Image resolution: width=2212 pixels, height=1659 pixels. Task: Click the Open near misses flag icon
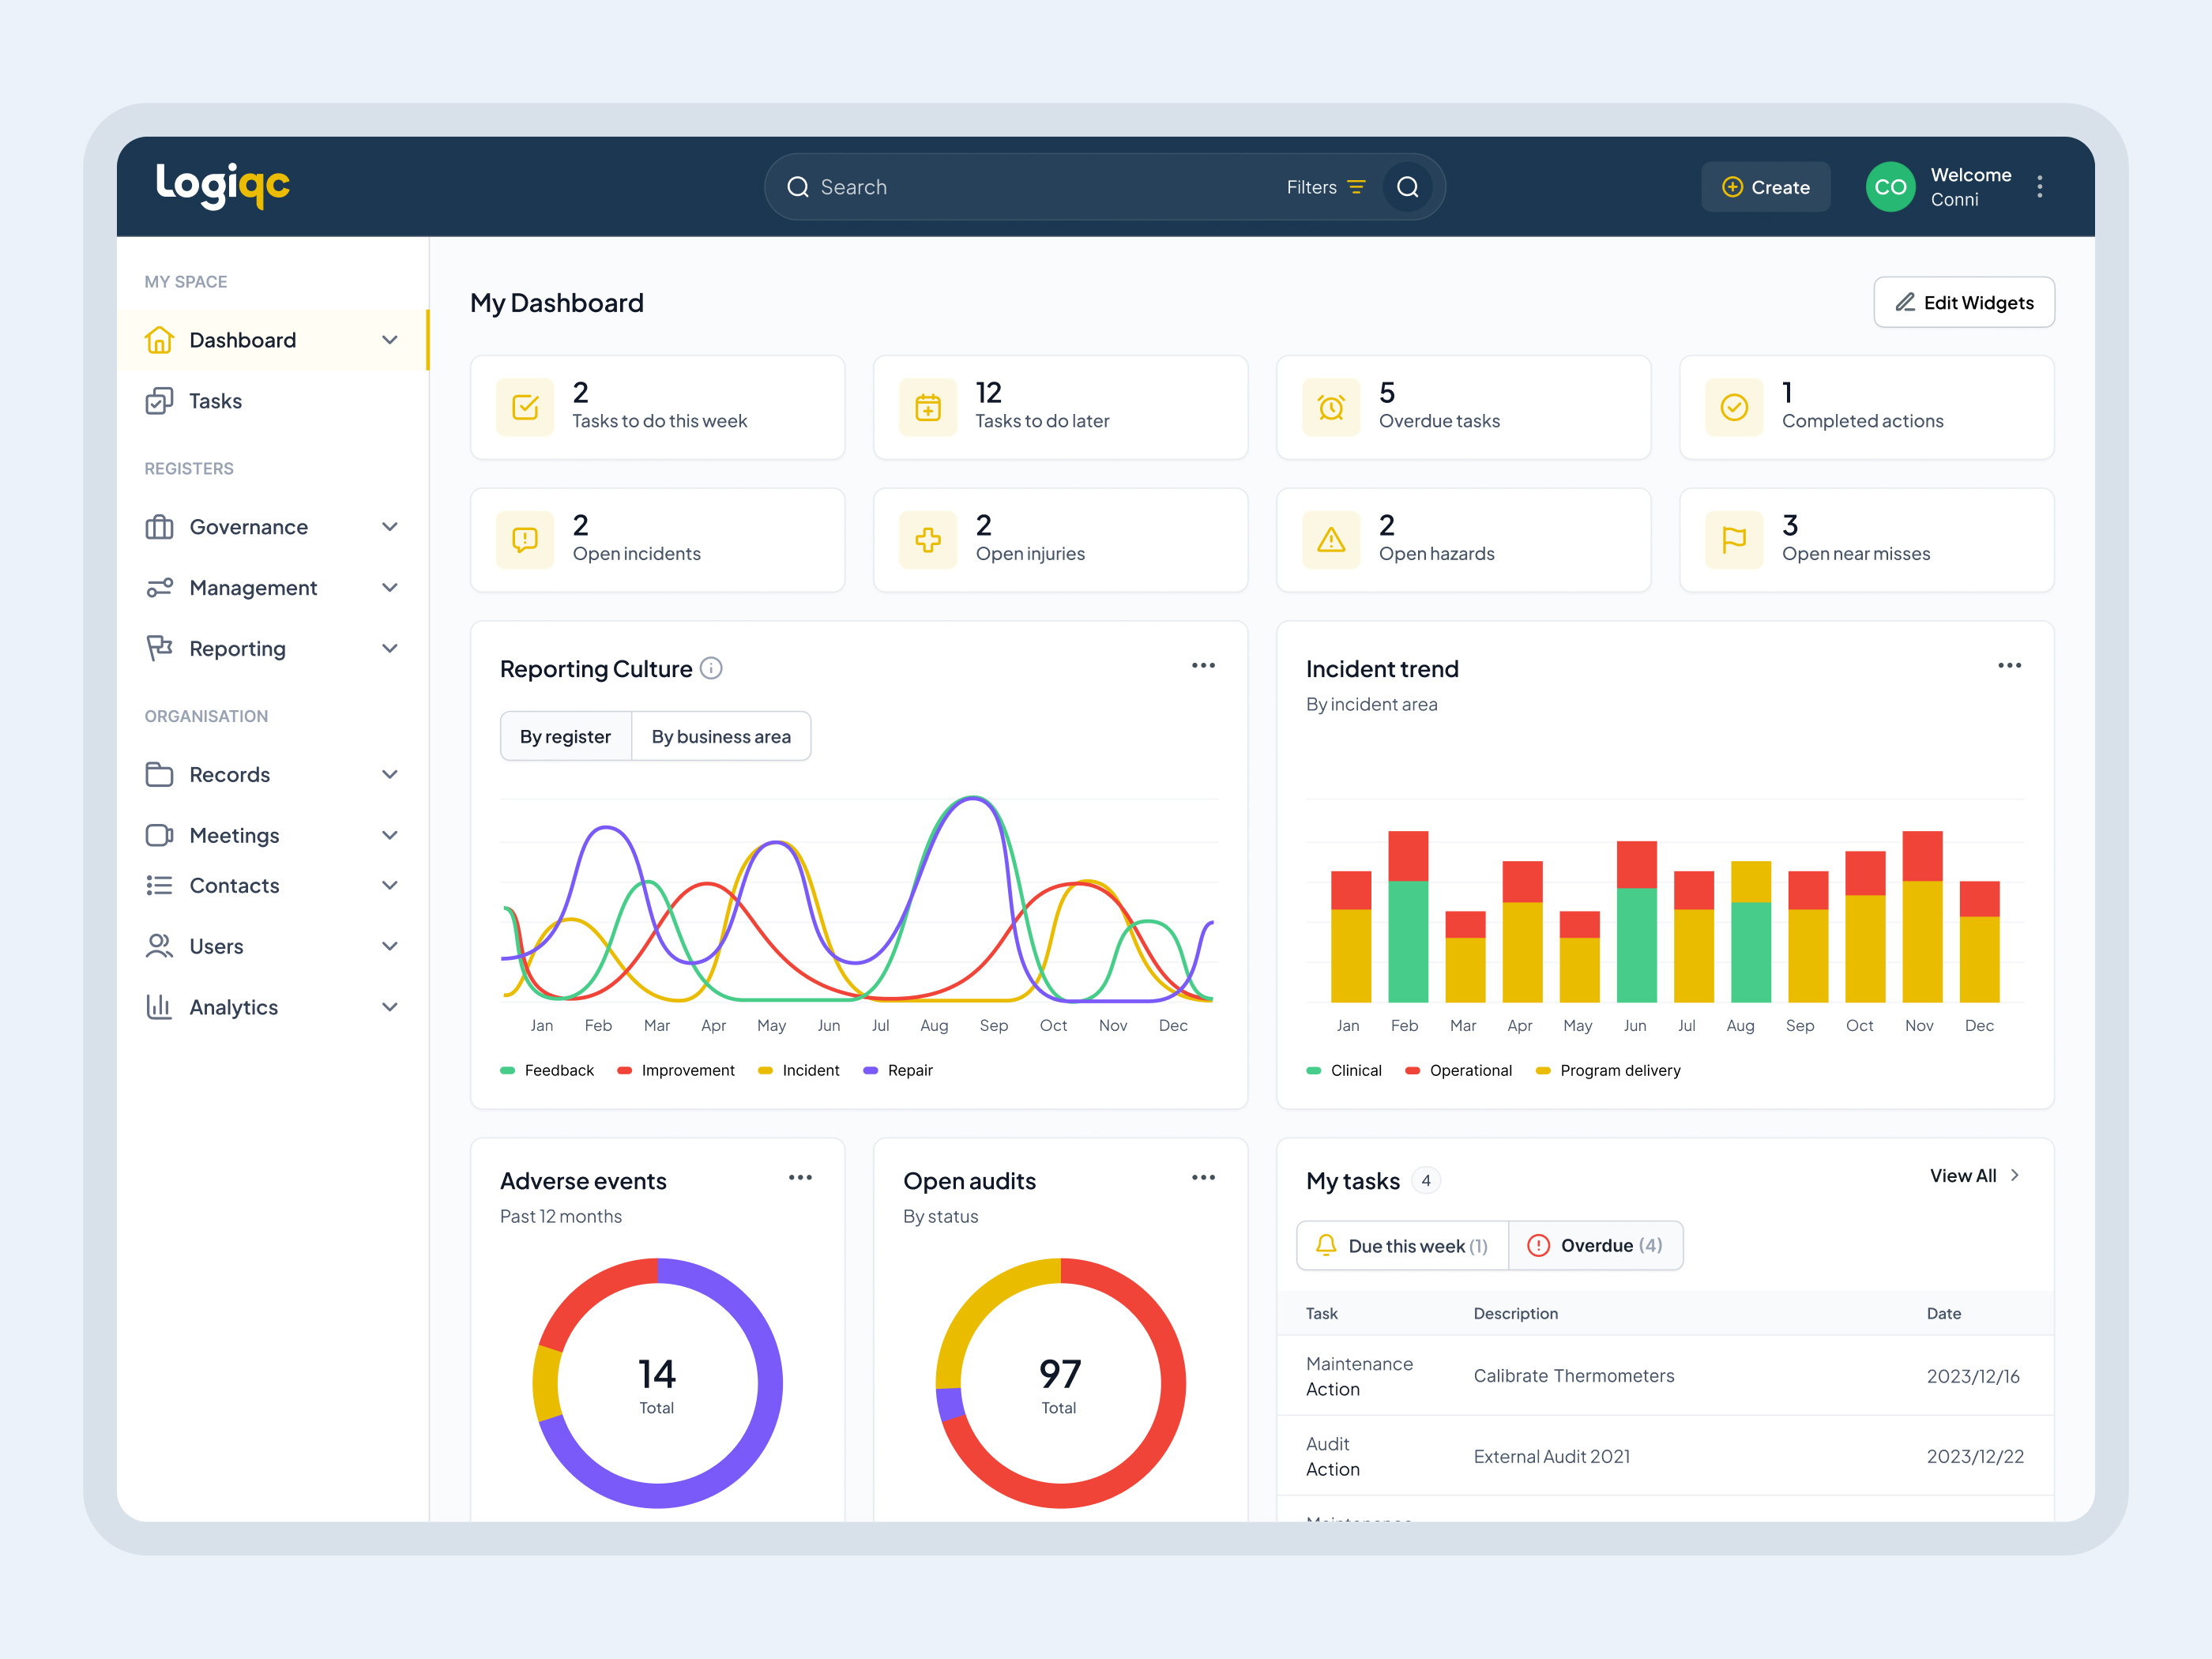coord(1734,540)
